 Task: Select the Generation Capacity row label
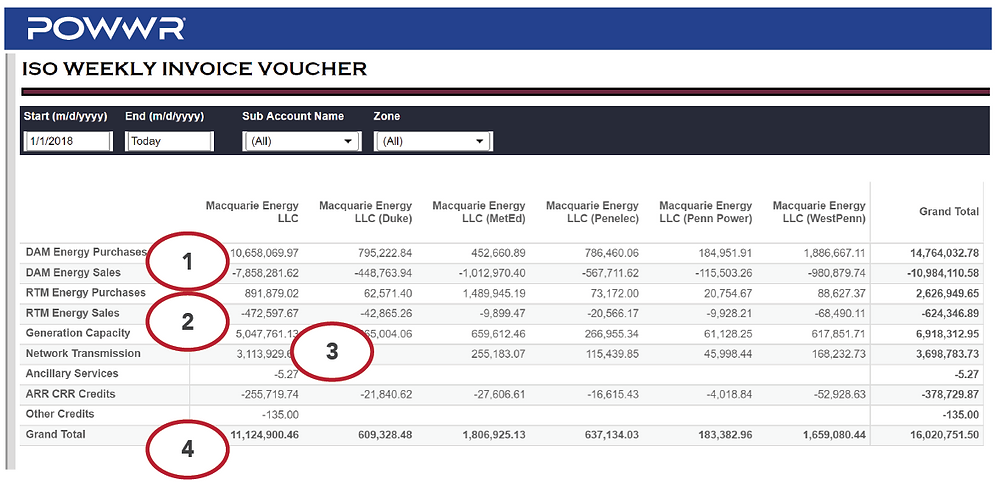tap(78, 333)
